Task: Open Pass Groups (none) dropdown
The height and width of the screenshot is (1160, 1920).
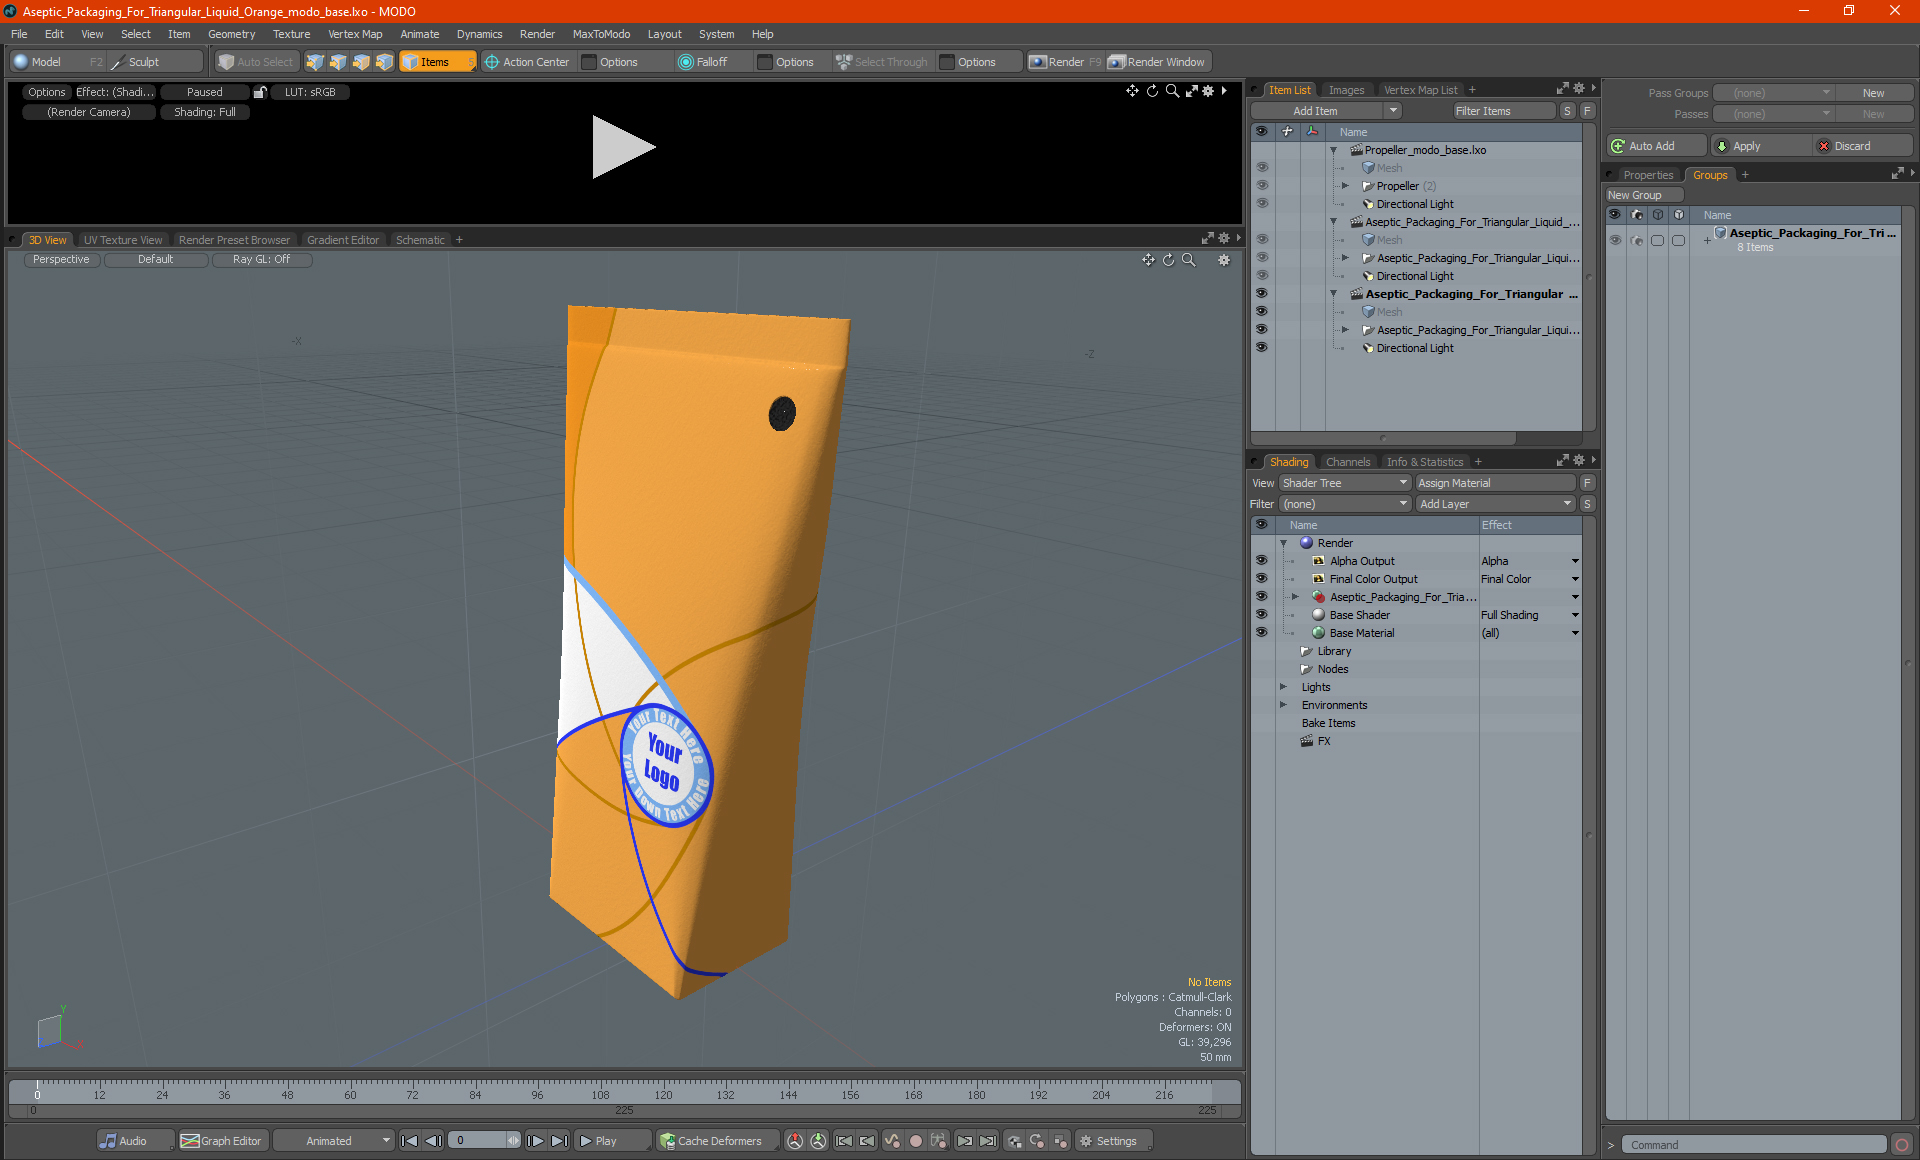Action: tap(1773, 93)
